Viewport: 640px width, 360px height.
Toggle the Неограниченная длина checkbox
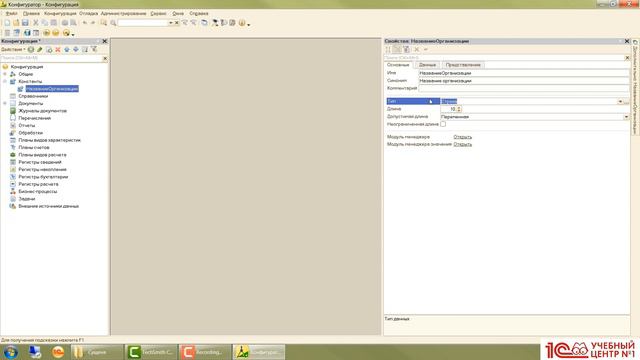[x=443, y=124]
